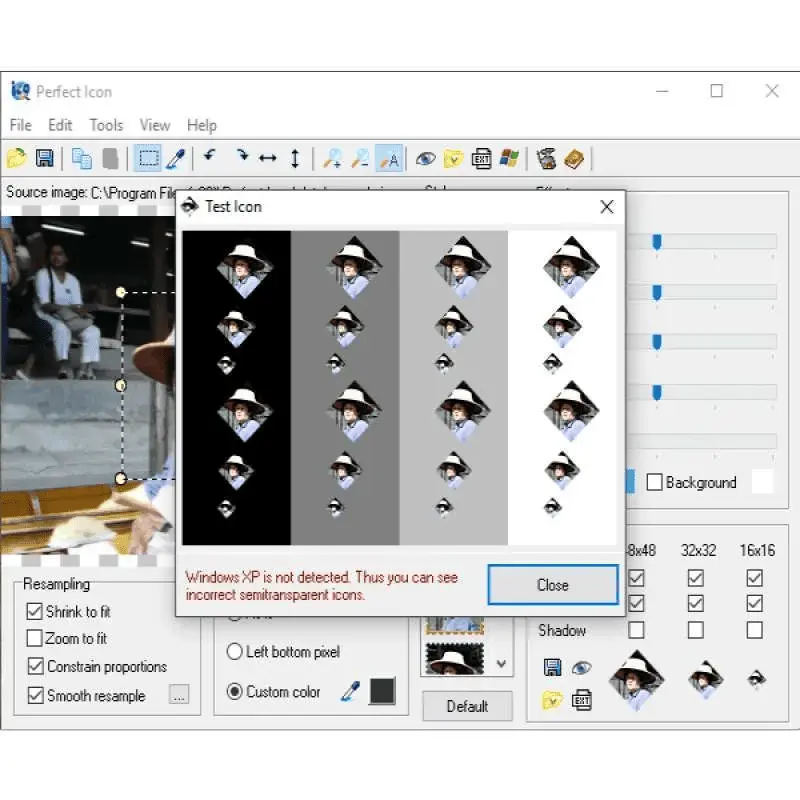Click the floppy disk Save icon in the main toolbar
The image size is (800, 800).
[45, 158]
